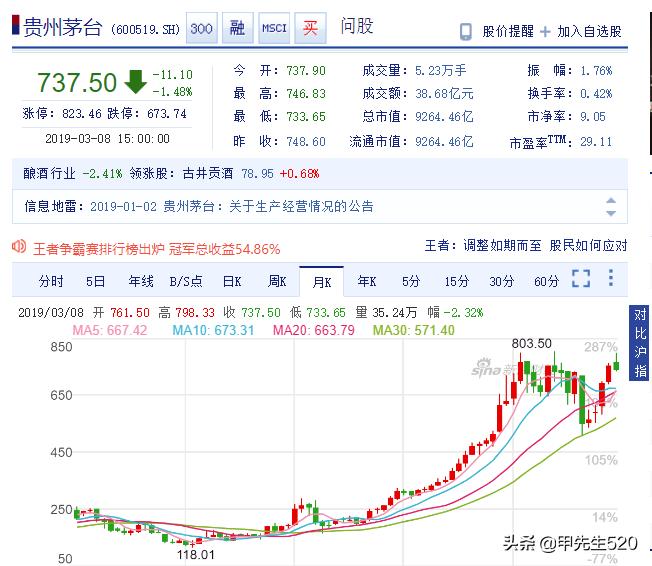Click the 市盈率TTM value 29.11
This screenshot has height=566, width=652.
click(596, 142)
